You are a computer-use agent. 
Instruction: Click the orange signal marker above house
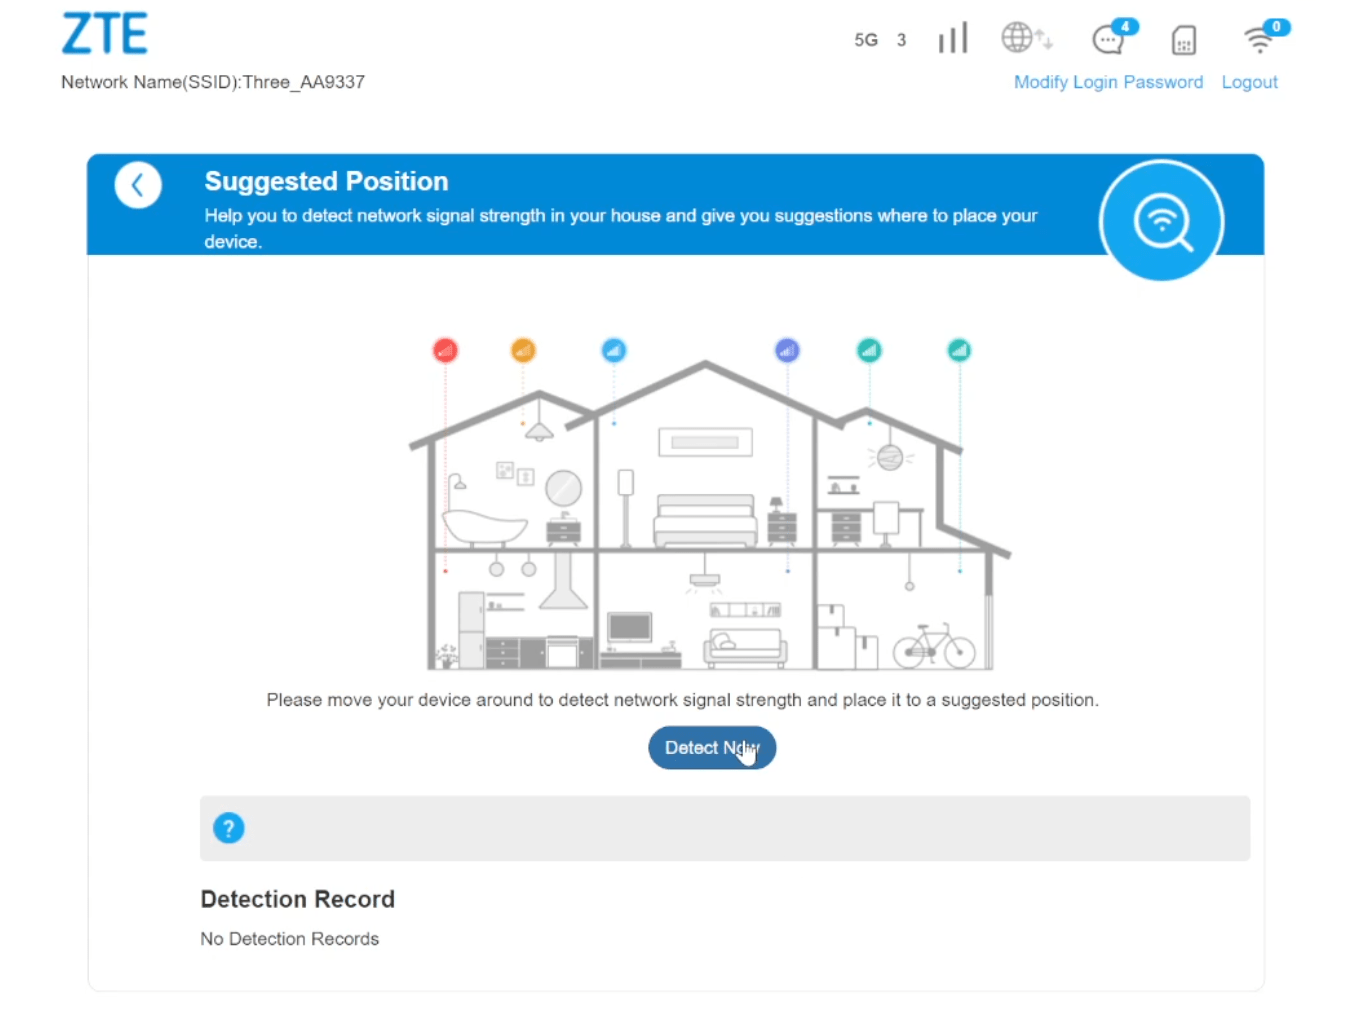[523, 350]
